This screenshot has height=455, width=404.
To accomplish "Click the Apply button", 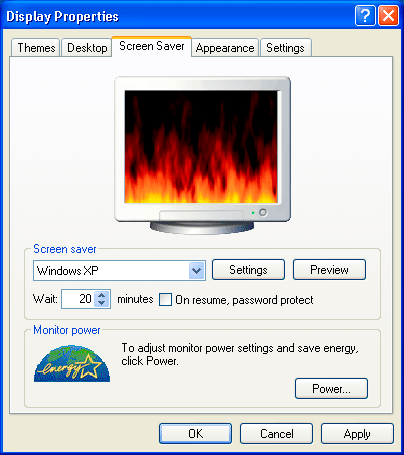I will (357, 434).
